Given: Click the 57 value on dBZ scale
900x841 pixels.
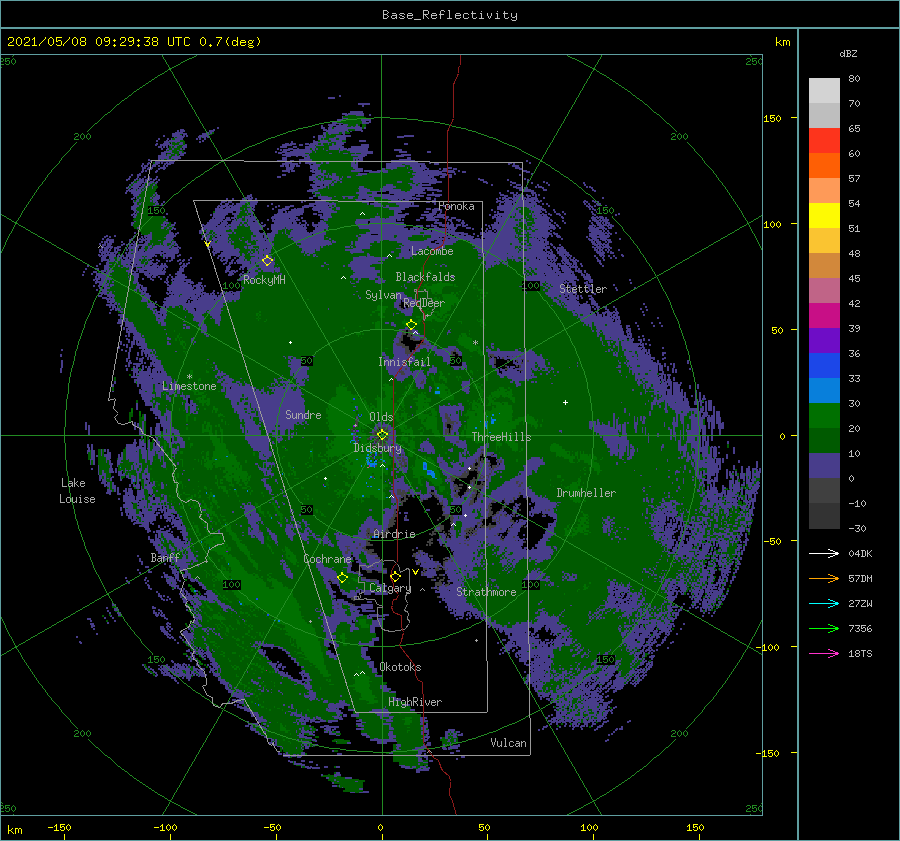Looking at the screenshot, I should tap(854, 179).
